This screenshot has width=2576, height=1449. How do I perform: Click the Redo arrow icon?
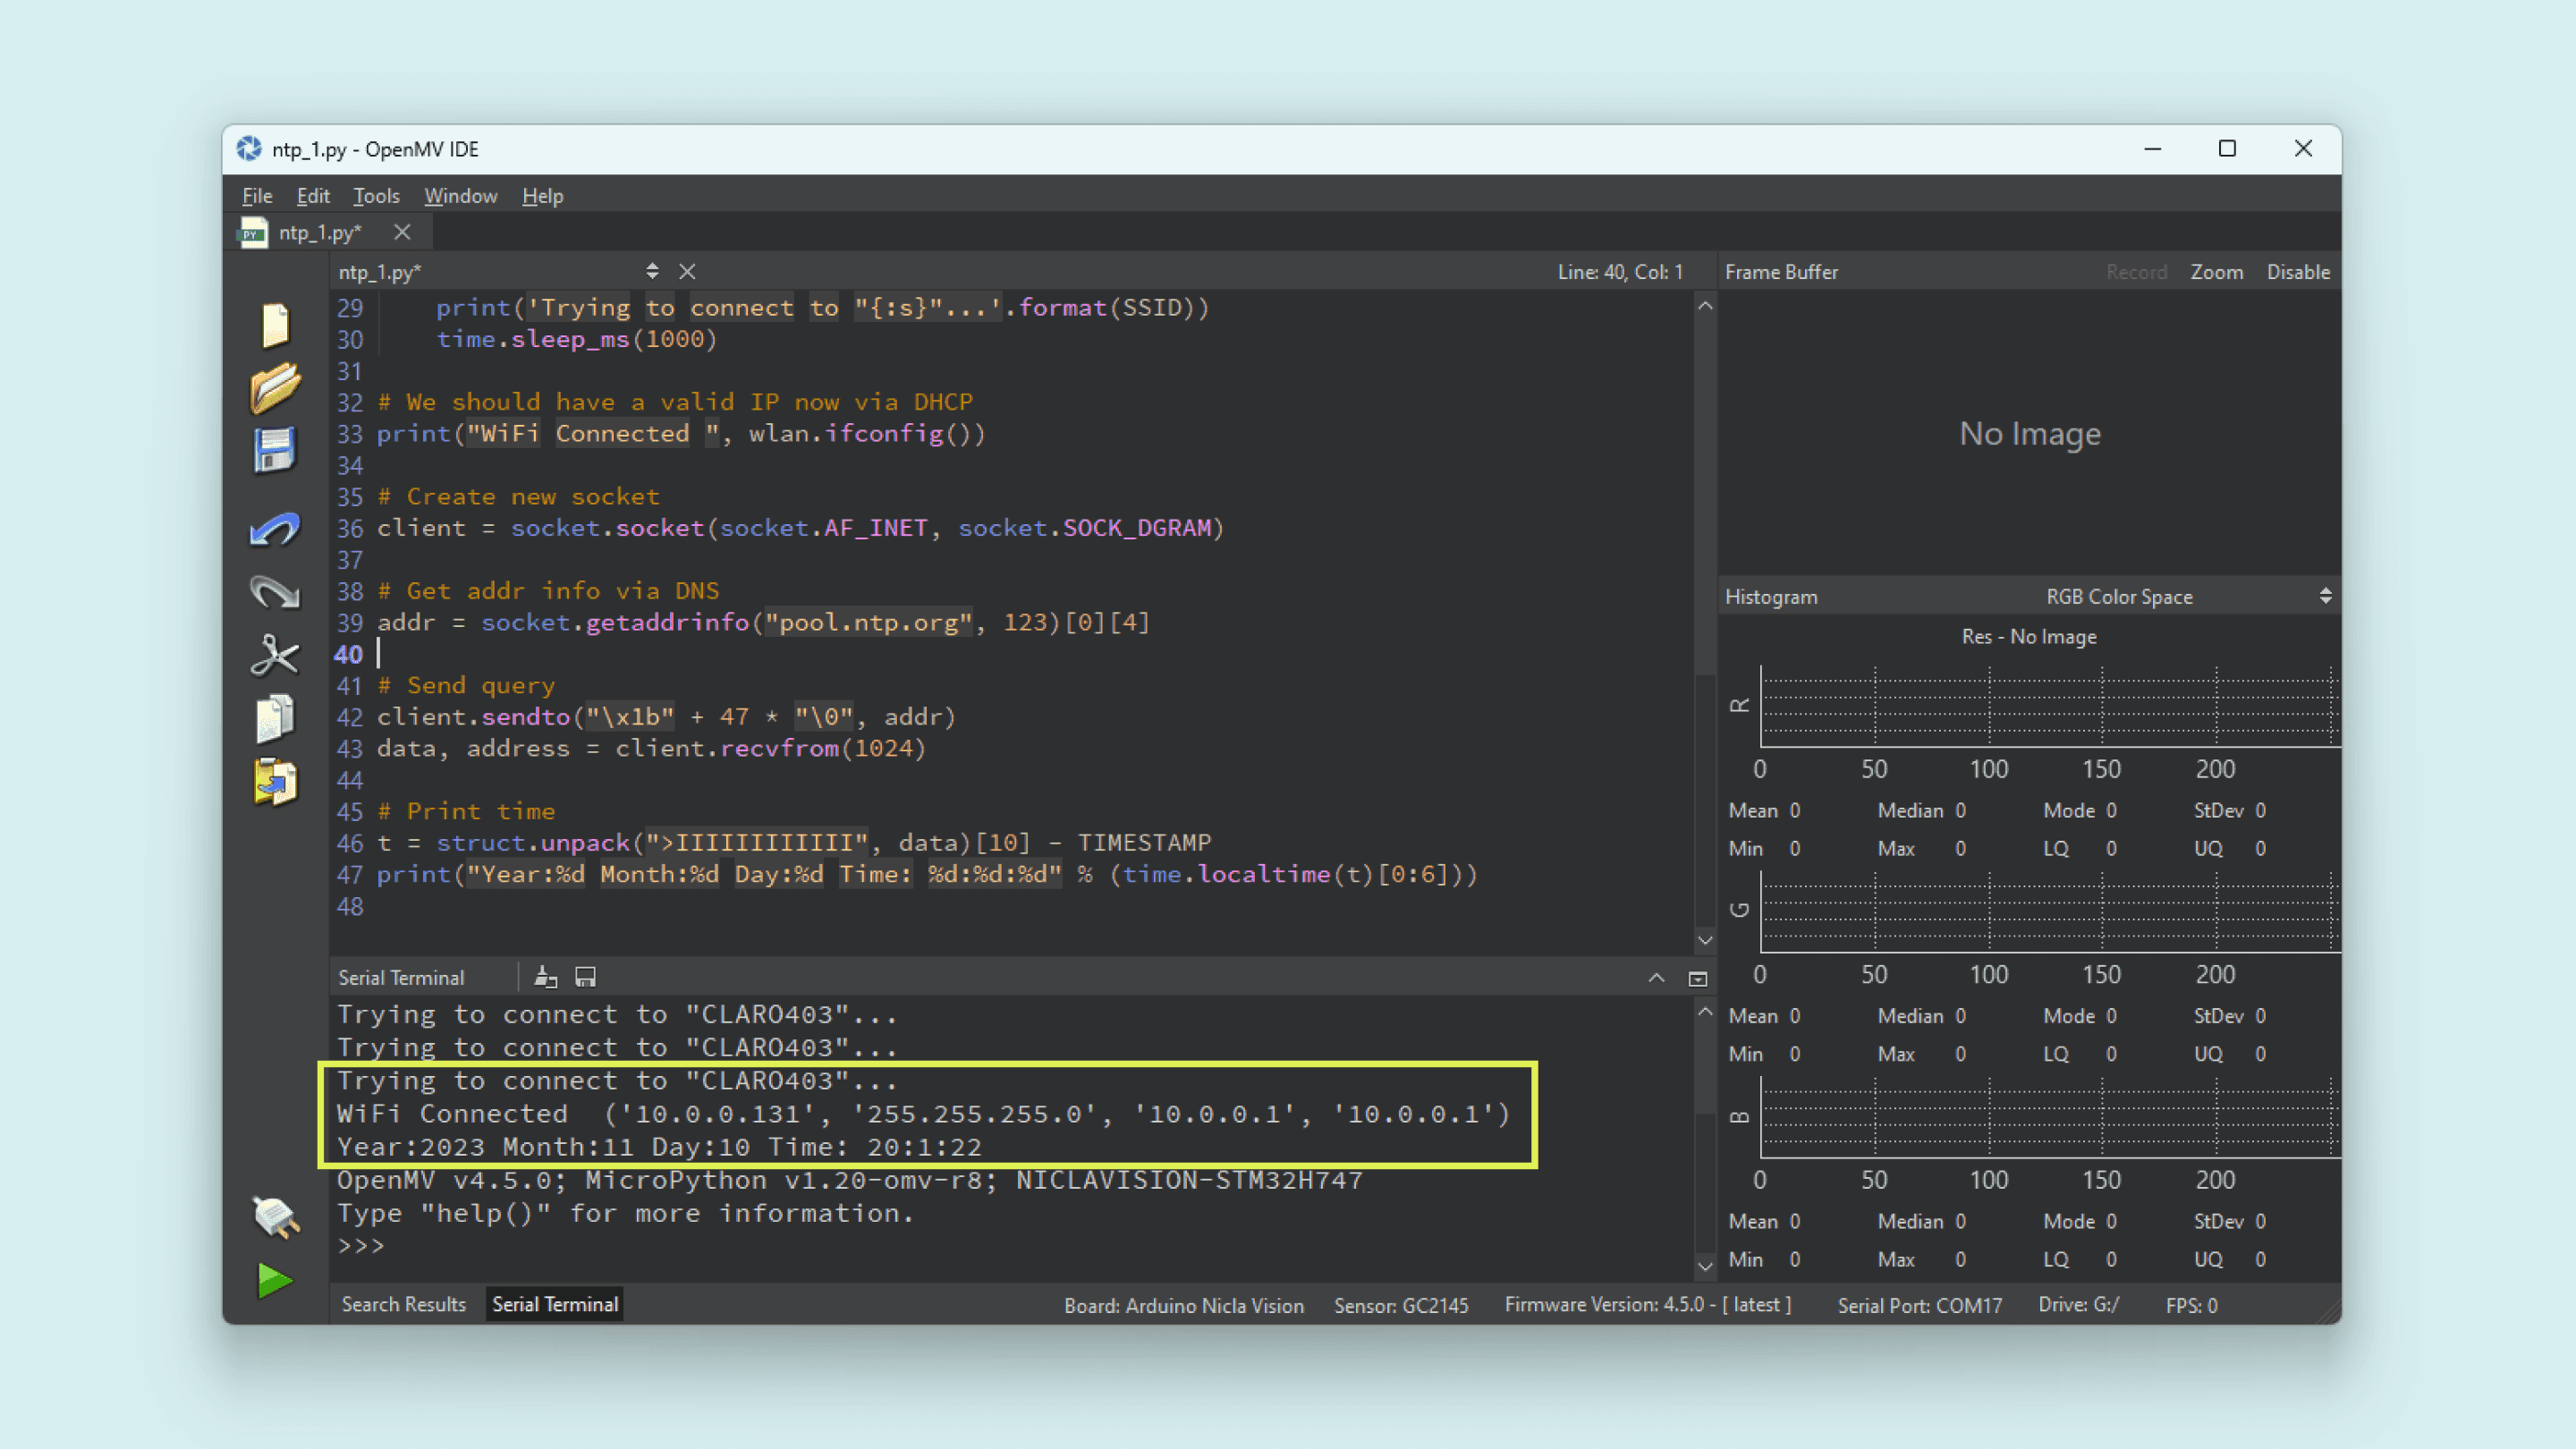coord(275,593)
